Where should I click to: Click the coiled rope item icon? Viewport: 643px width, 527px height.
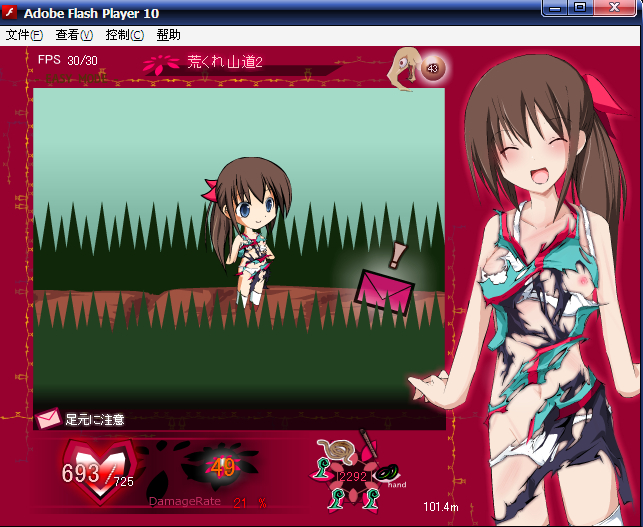336,452
